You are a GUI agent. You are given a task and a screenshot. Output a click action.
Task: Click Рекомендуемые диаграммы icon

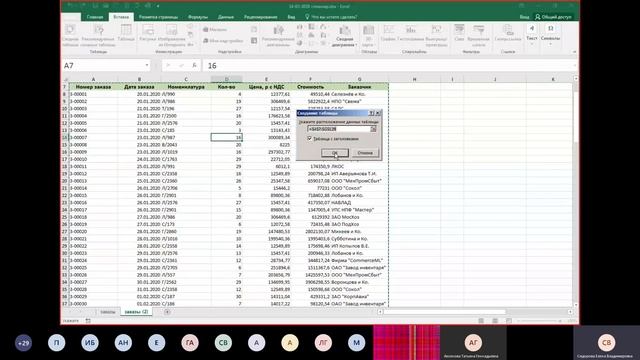click(278, 36)
